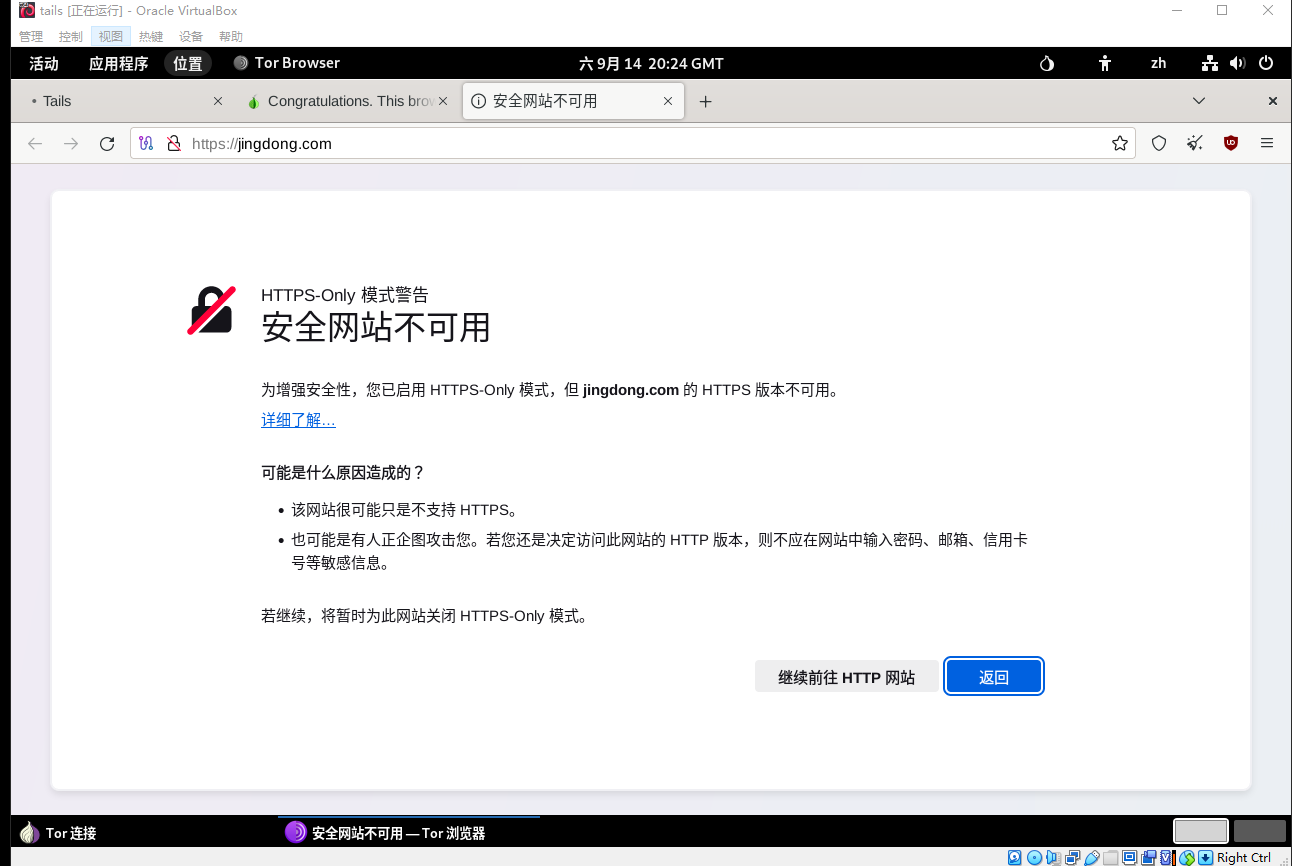Open the uBlock Origin extension icon

[x=1231, y=143]
